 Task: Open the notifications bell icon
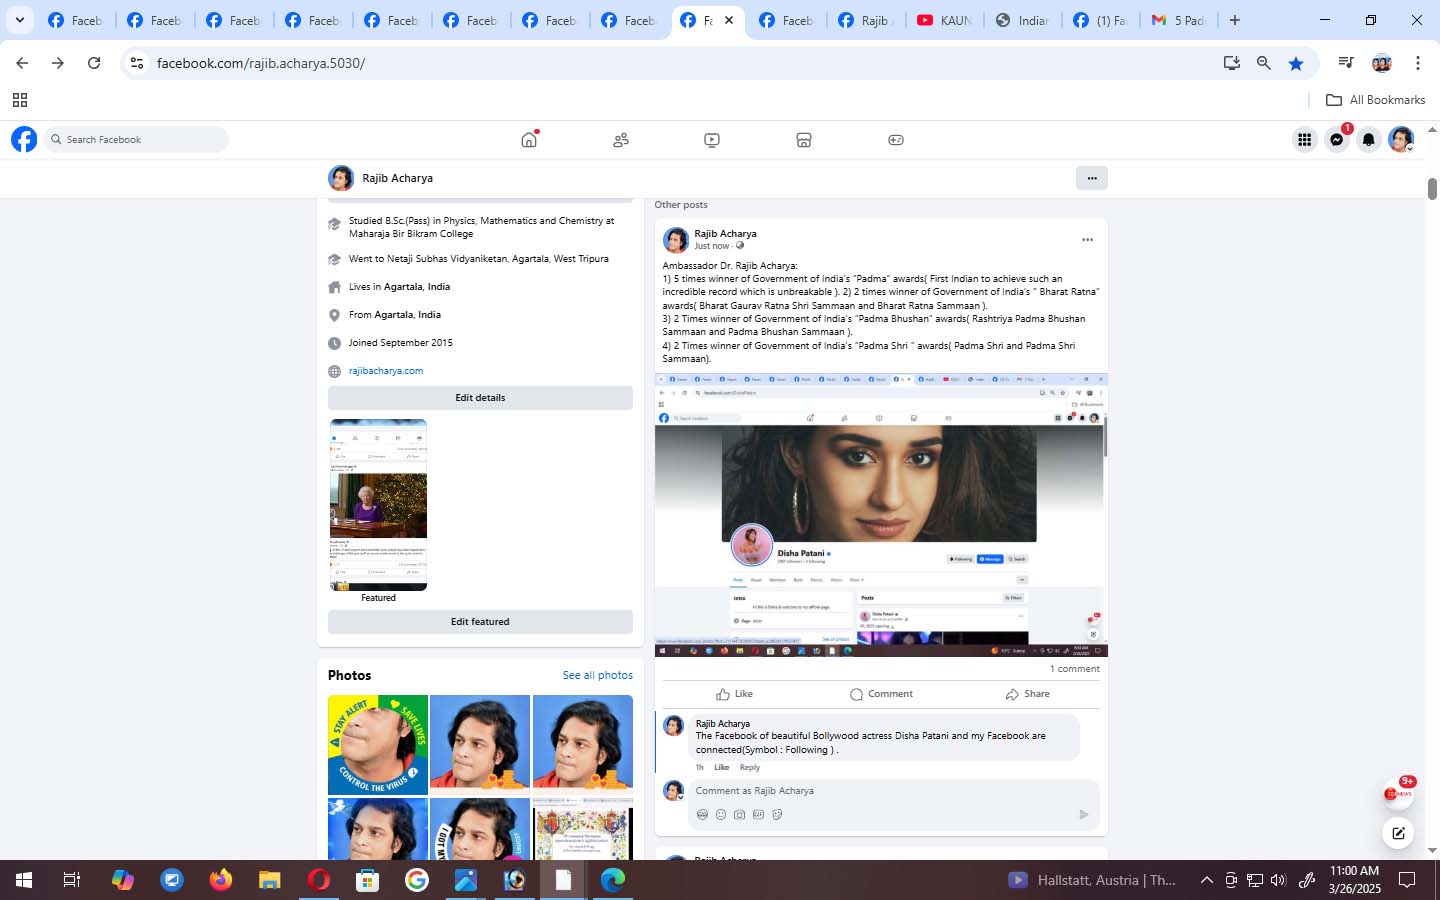(1369, 140)
